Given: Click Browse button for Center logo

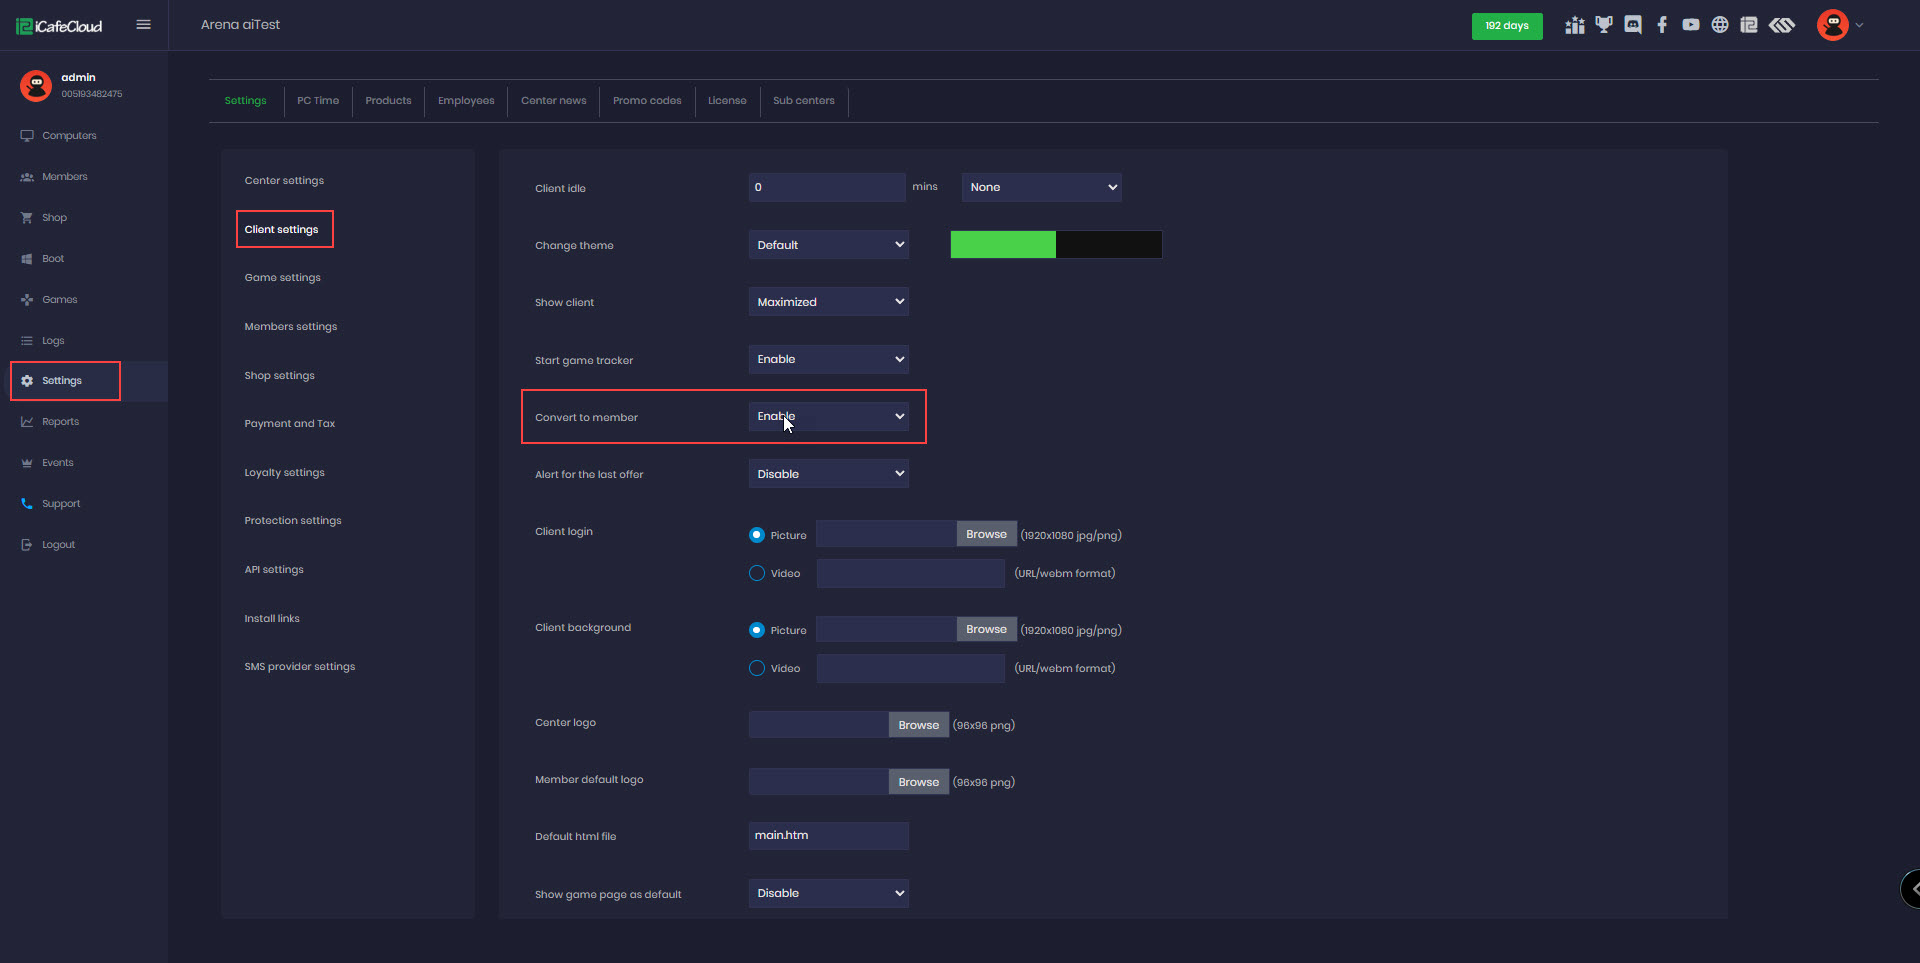Looking at the screenshot, I should (x=918, y=725).
